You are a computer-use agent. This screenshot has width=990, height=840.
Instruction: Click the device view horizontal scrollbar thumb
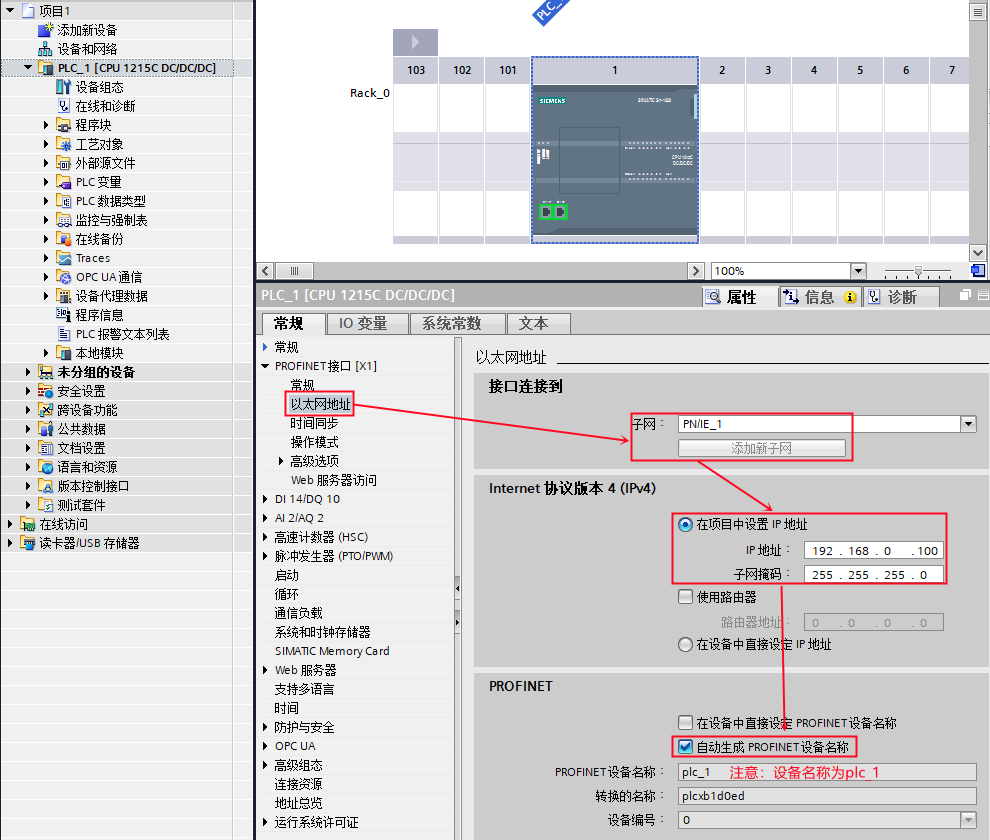tap(294, 271)
